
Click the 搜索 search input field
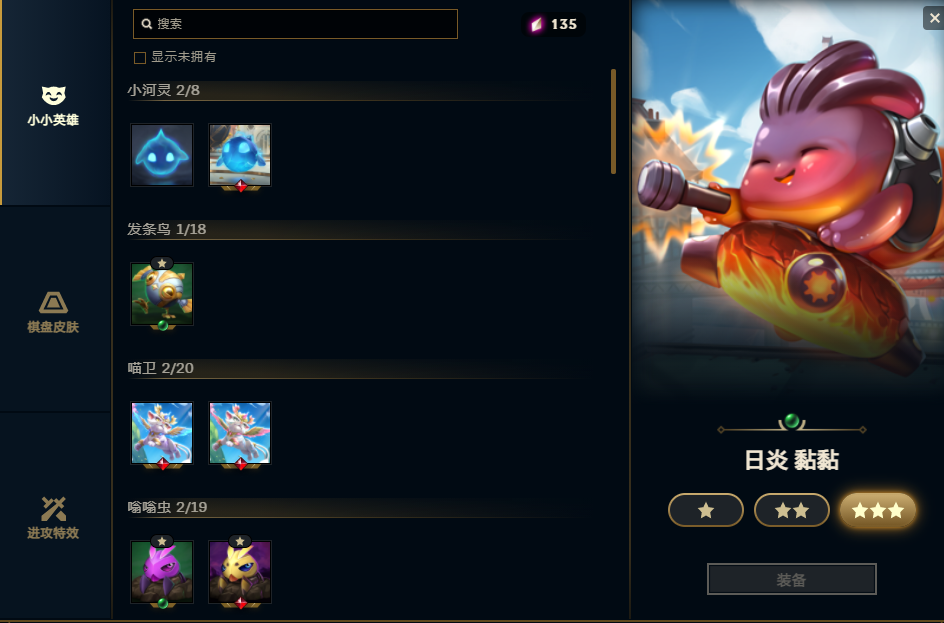pyautogui.click(x=295, y=24)
